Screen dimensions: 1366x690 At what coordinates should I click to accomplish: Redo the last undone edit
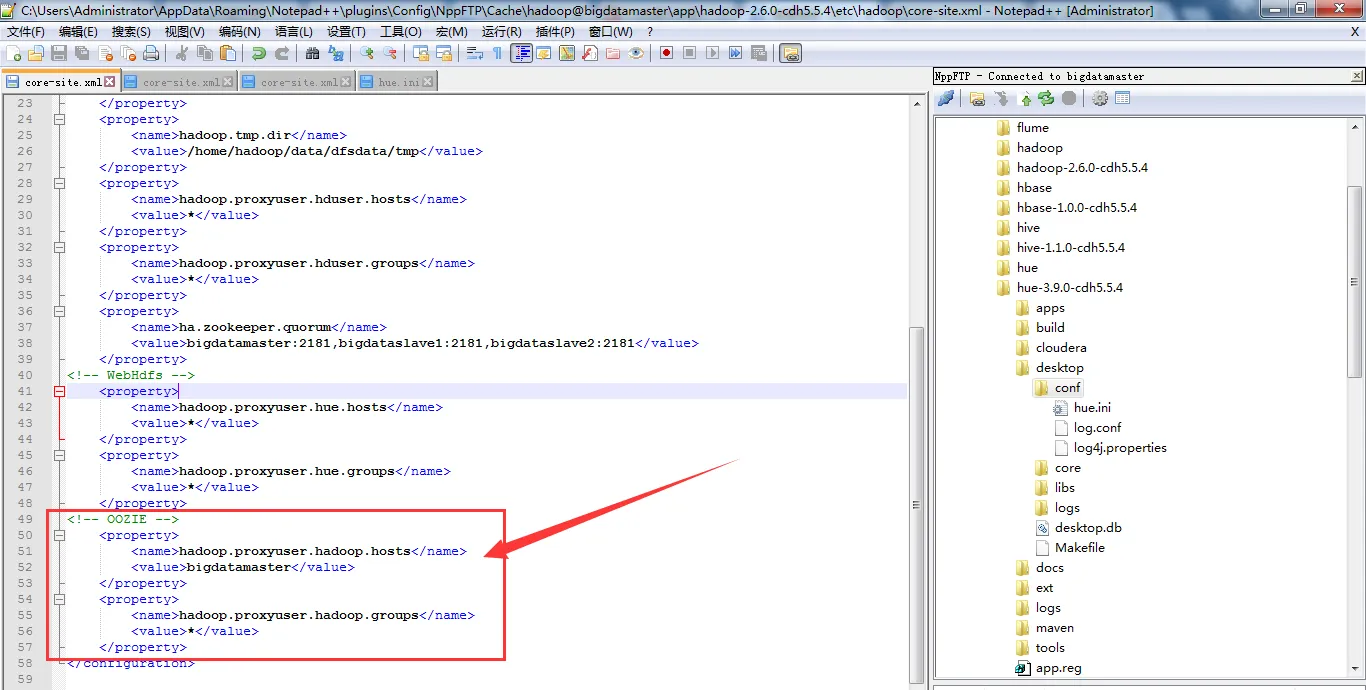(x=282, y=53)
